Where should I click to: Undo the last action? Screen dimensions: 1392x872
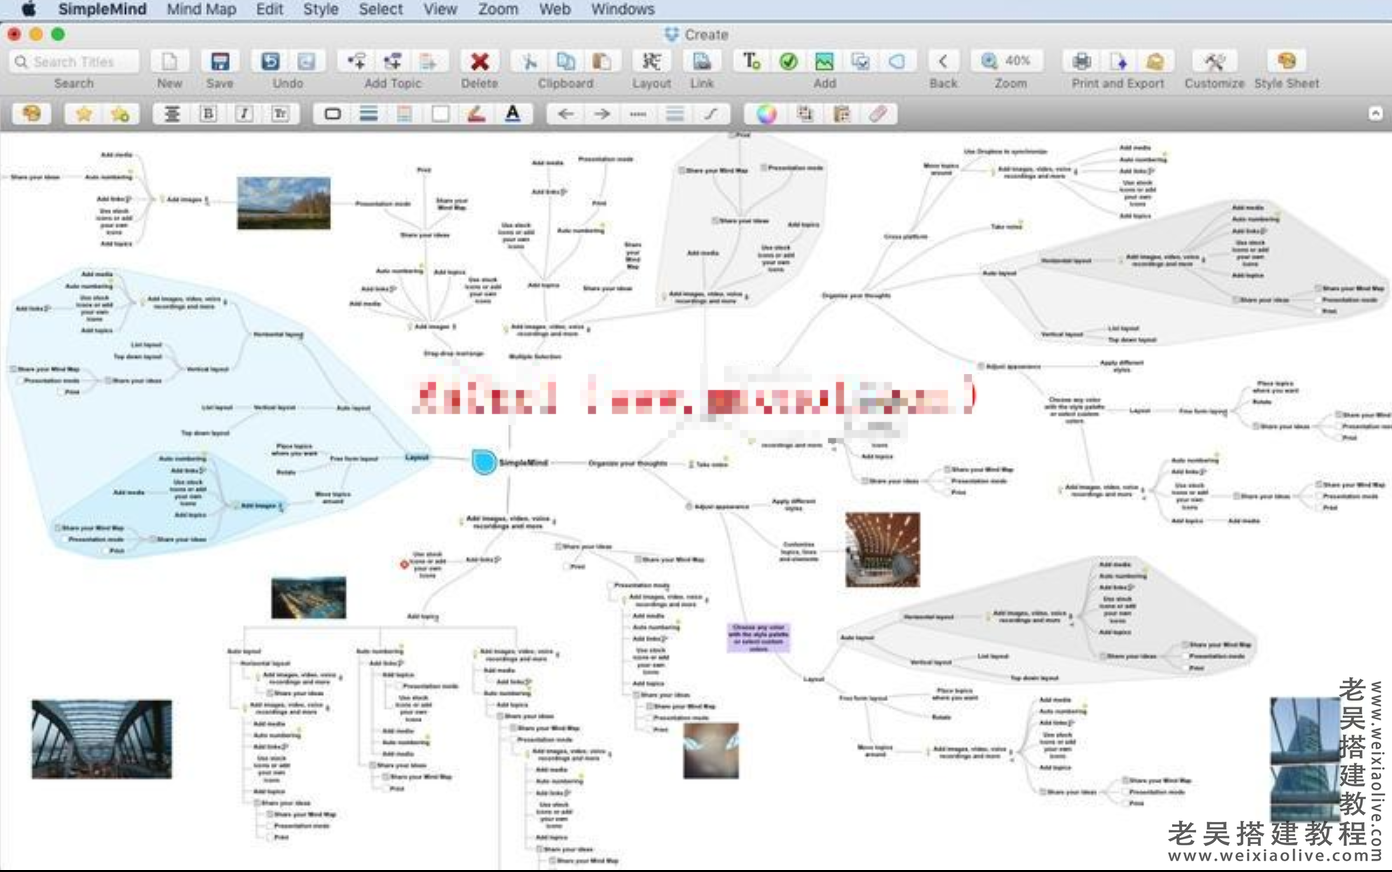(270, 61)
